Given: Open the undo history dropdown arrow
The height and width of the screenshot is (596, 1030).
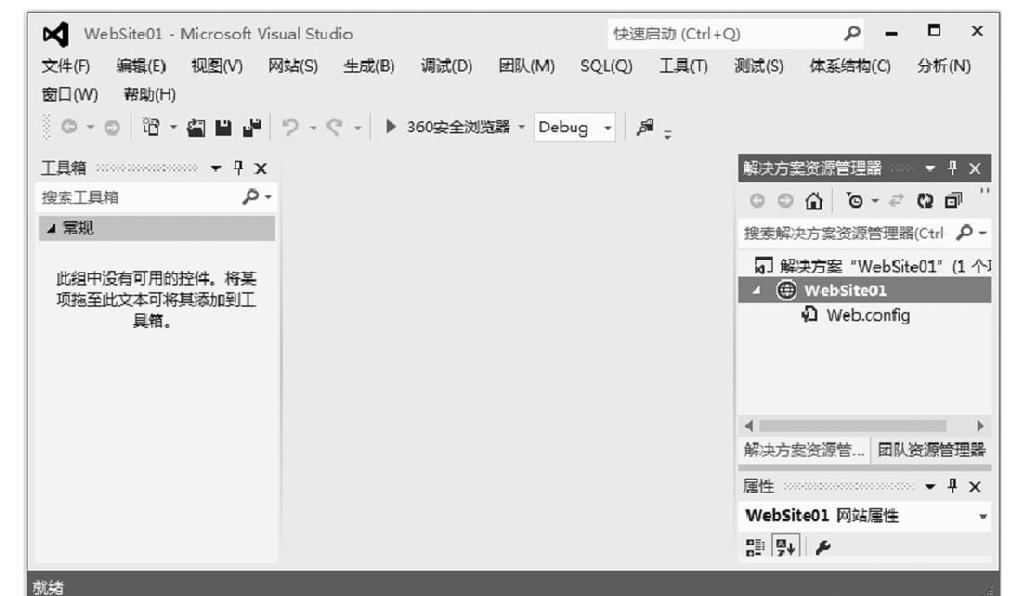Looking at the screenshot, I should (313, 127).
